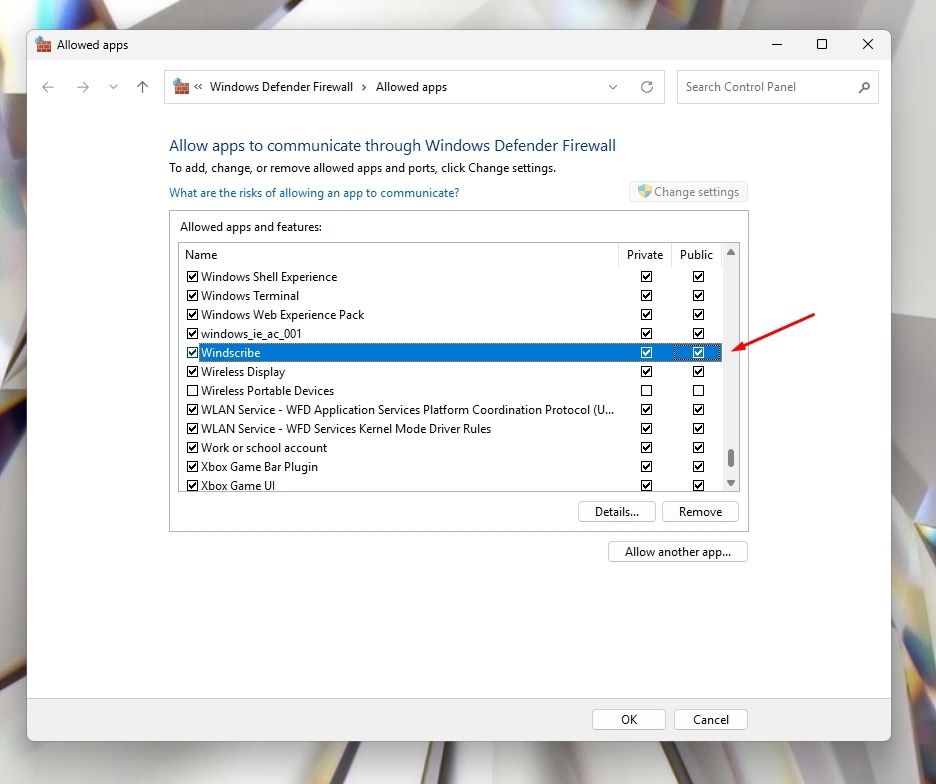Click the recent pages chevron near back arrow
The image size is (936, 784).
(x=113, y=87)
